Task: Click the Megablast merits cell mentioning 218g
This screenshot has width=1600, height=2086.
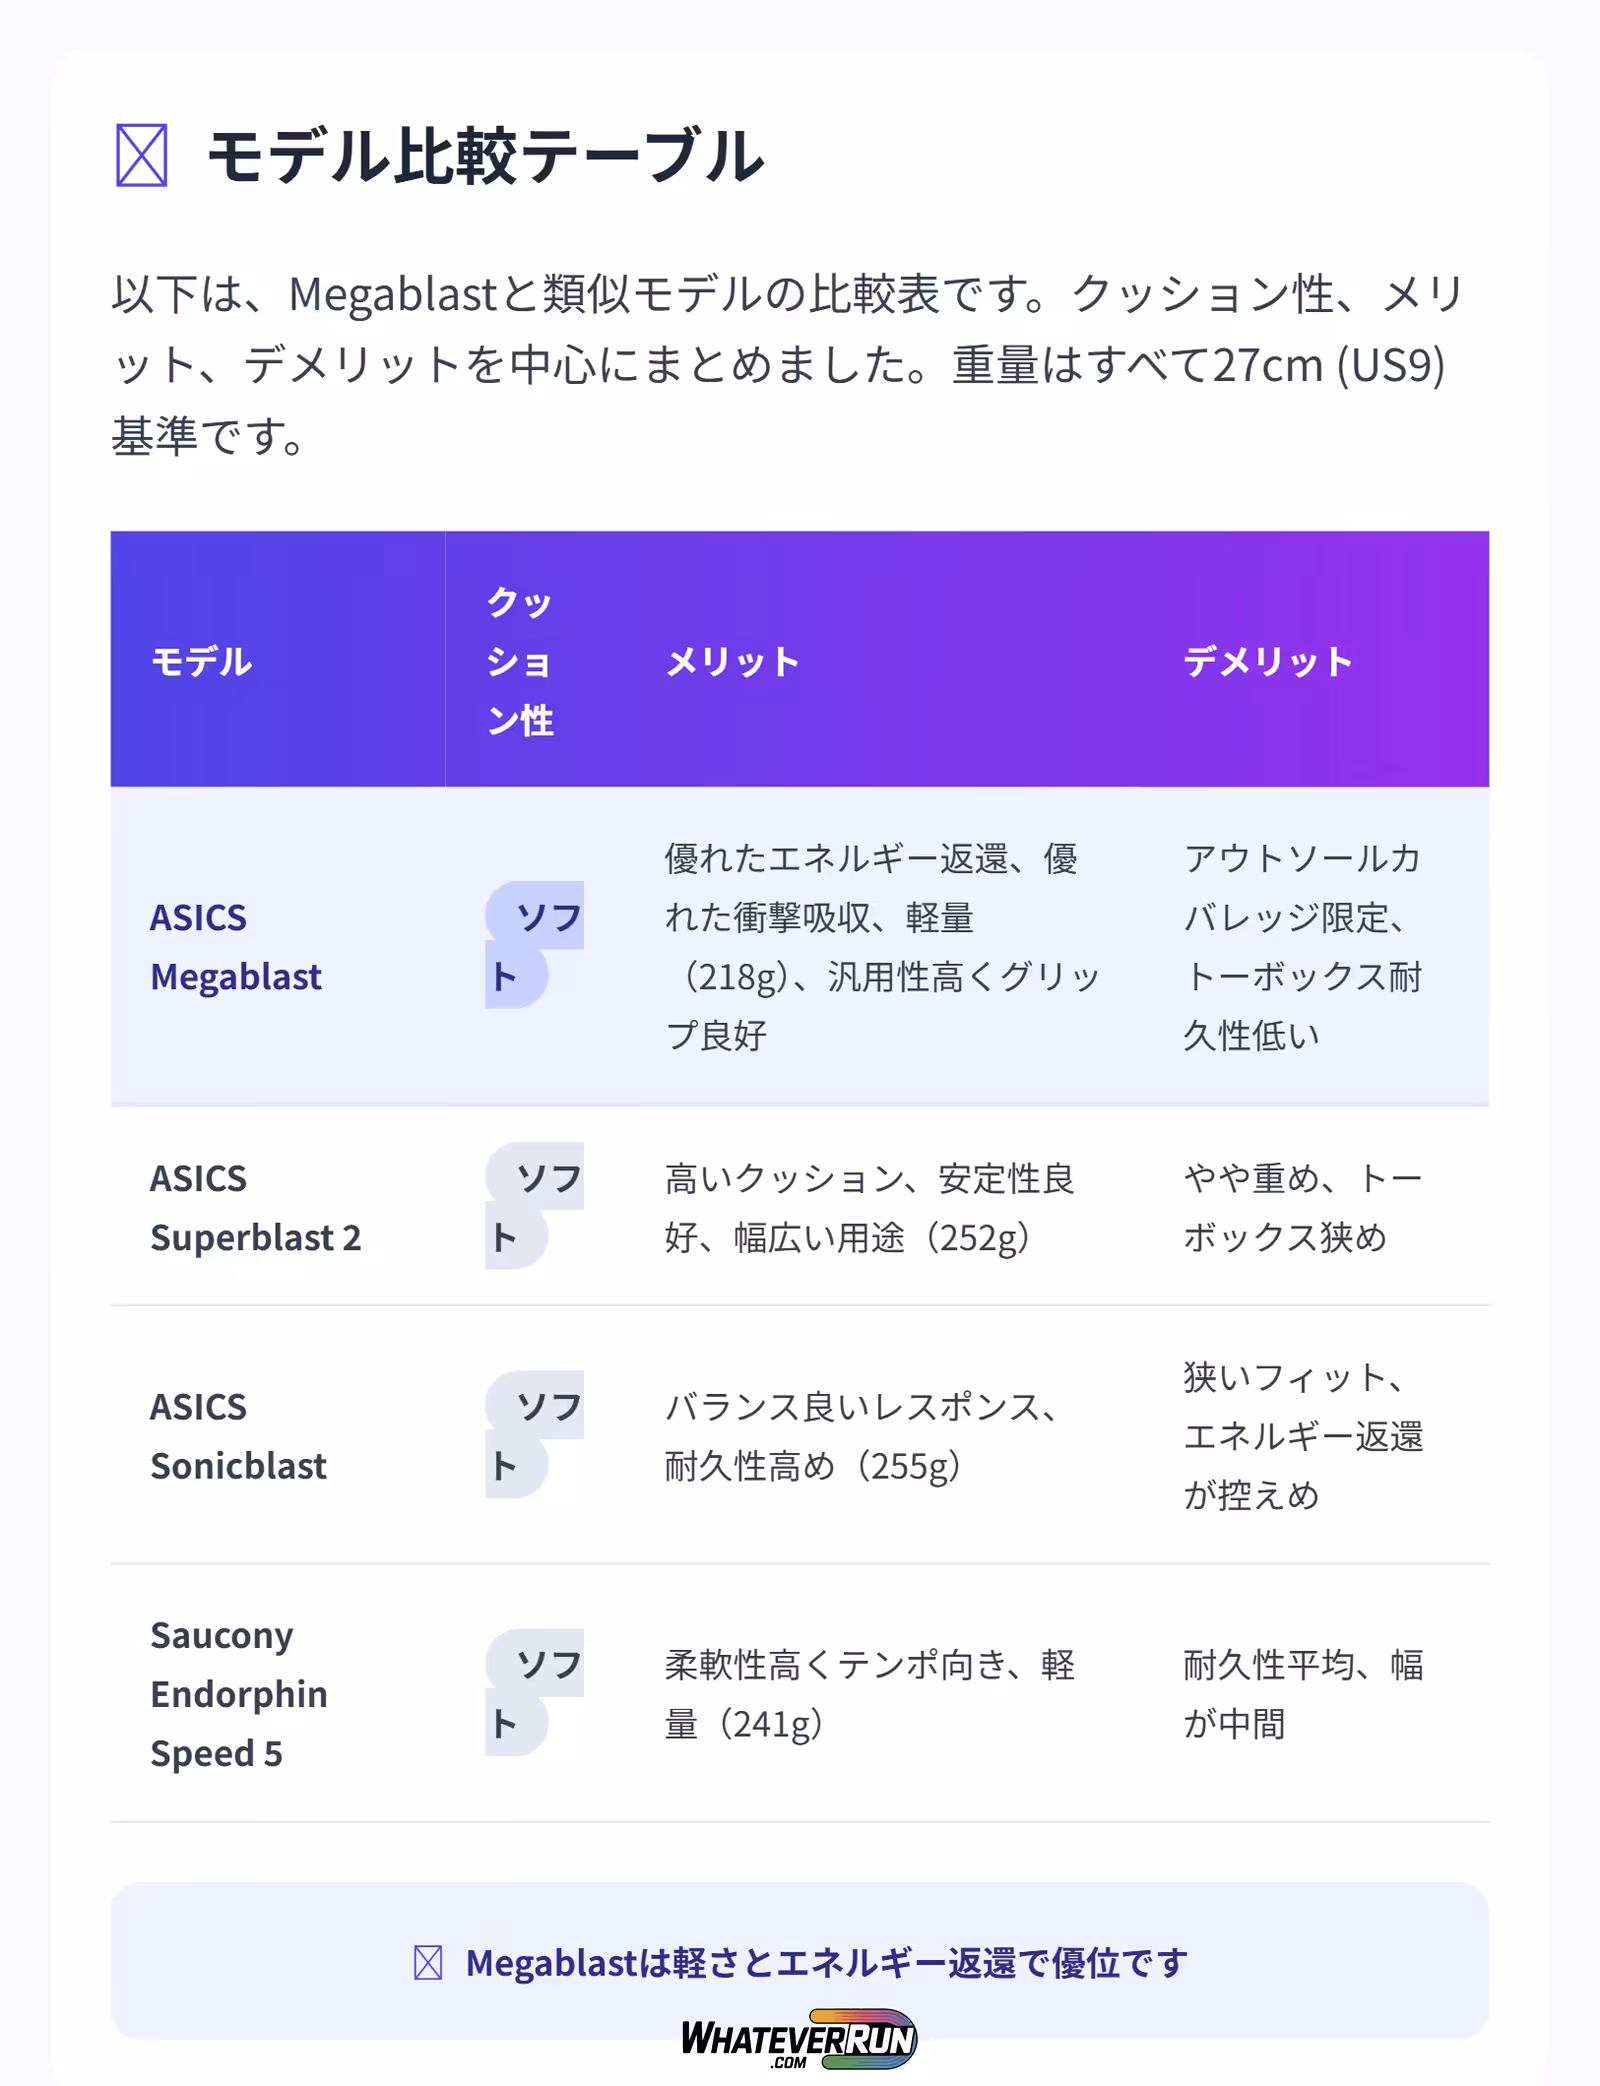Action: (882, 946)
